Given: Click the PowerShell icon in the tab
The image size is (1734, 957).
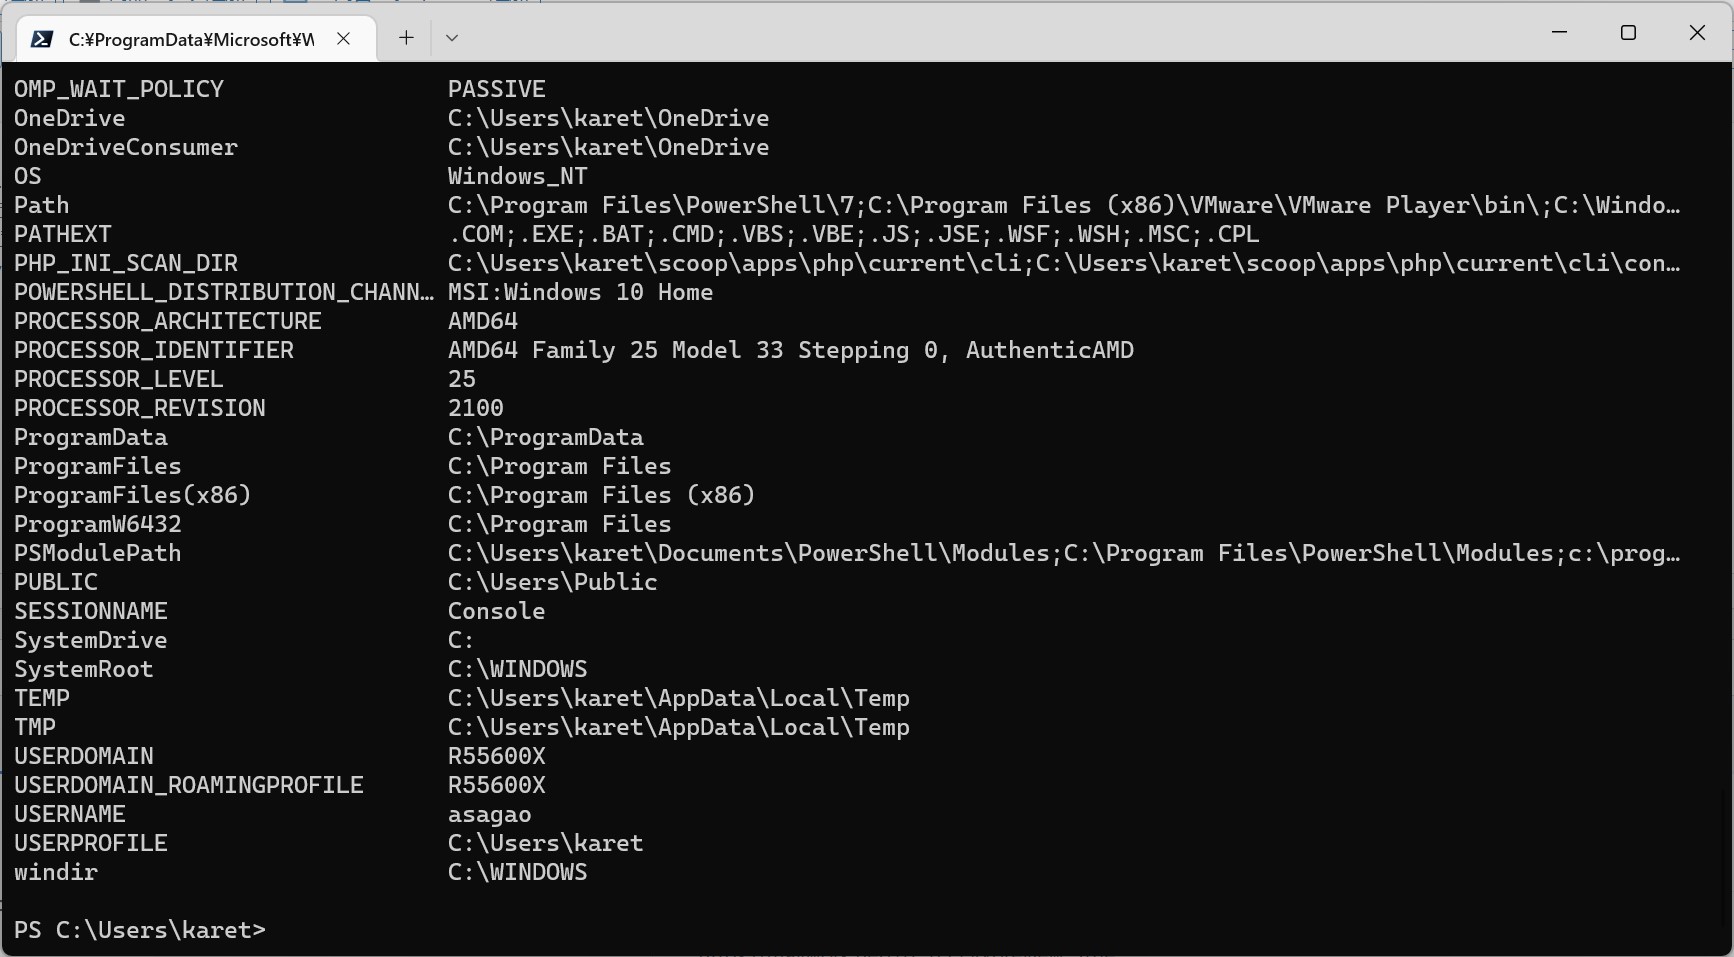Looking at the screenshot, I should pyautogui.click(x=42, y=39).
